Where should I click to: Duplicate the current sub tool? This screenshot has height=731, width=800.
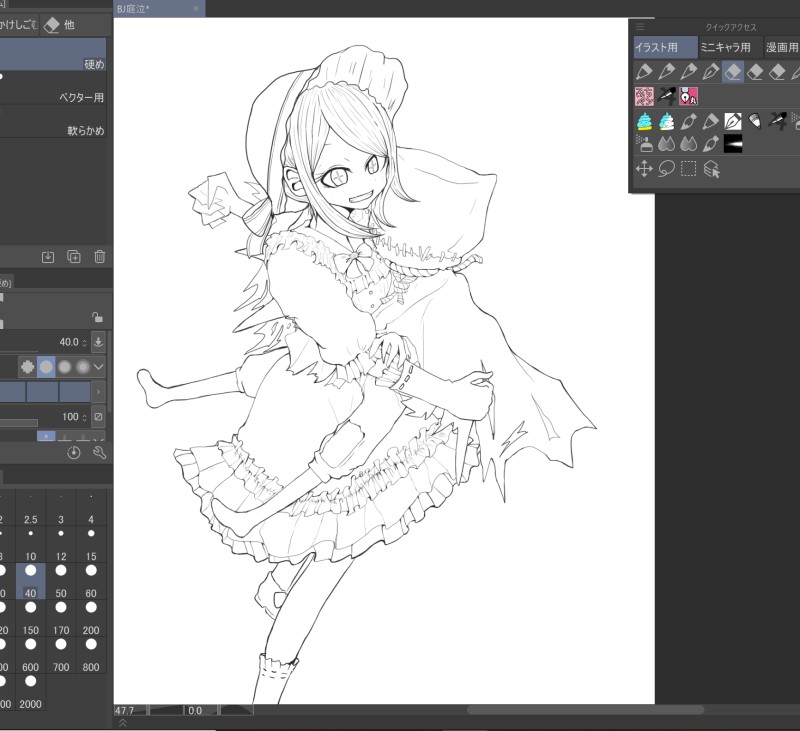pyautogui.click(x=74, y=257)
